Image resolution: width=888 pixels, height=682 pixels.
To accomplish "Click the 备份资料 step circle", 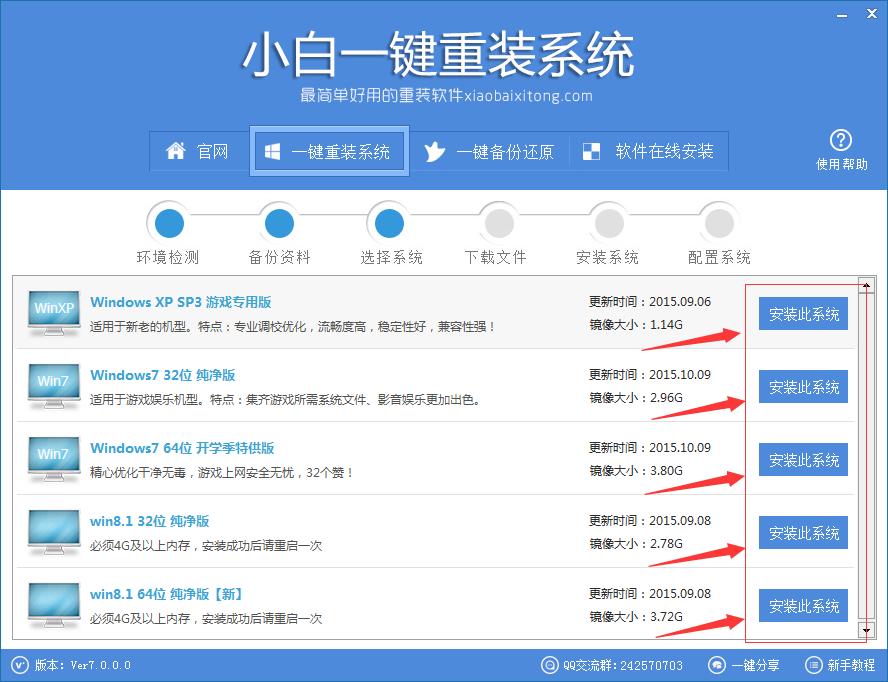I will click(x=279, y=223).
